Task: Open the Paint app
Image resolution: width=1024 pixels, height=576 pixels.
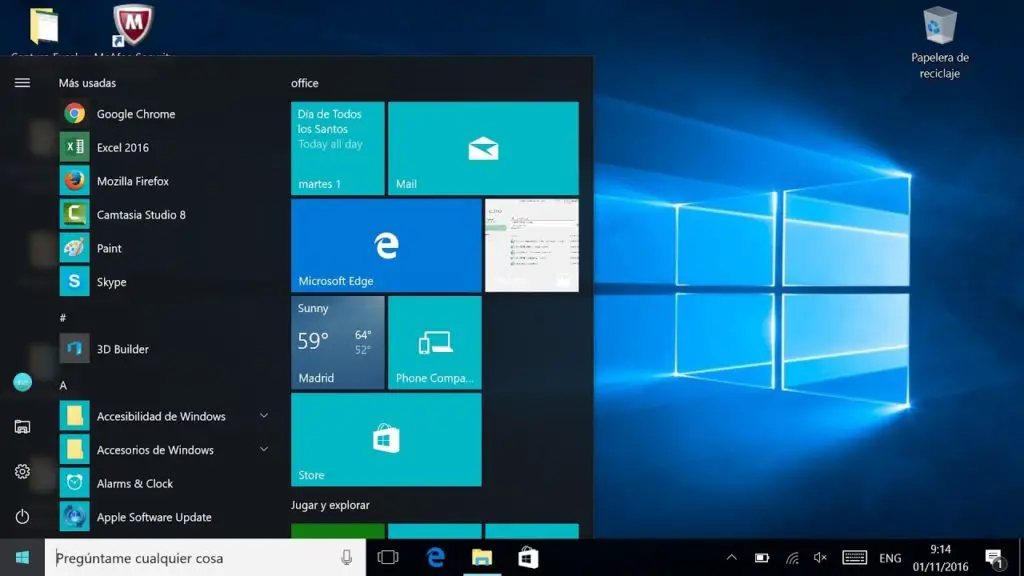Action: click(109, 248)
